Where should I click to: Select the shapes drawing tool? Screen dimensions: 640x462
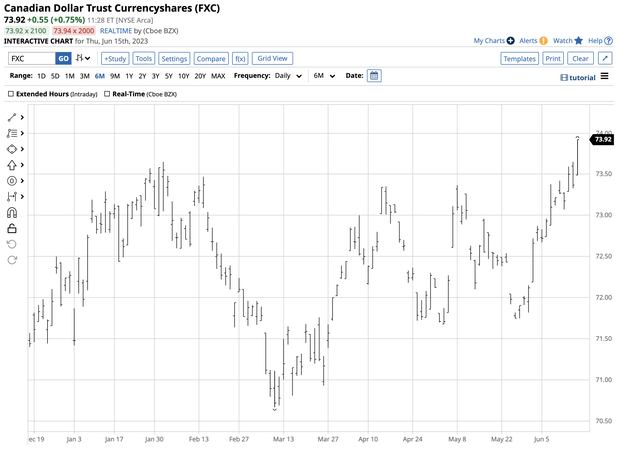point(12,149)
